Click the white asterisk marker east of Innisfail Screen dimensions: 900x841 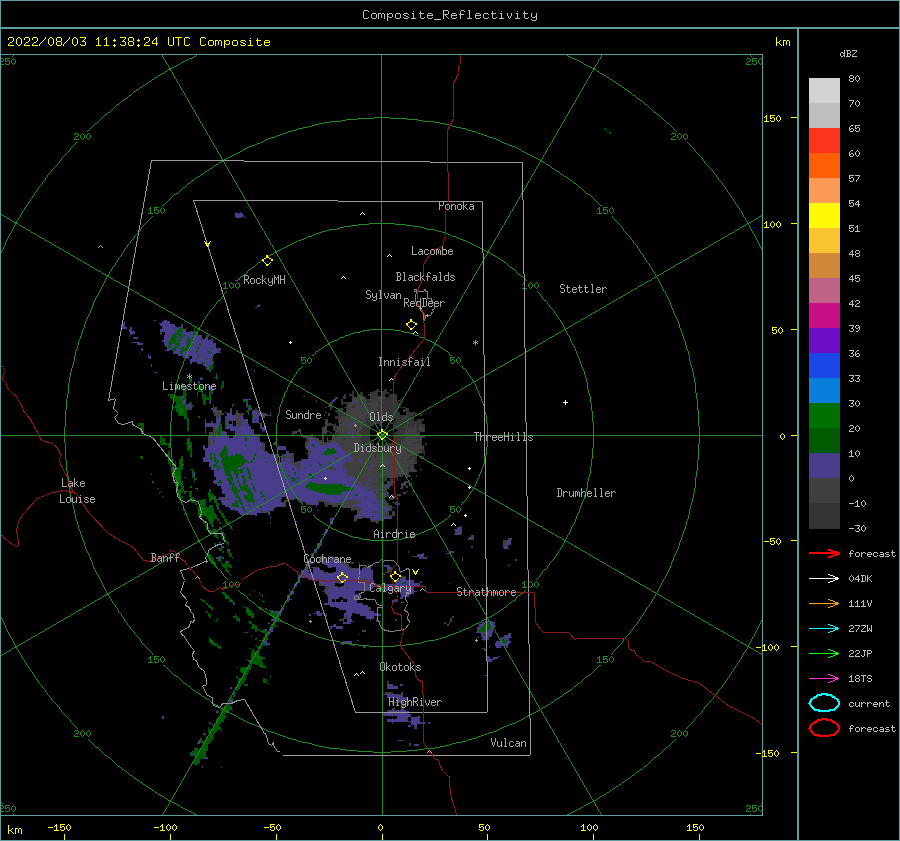[475, 343]
